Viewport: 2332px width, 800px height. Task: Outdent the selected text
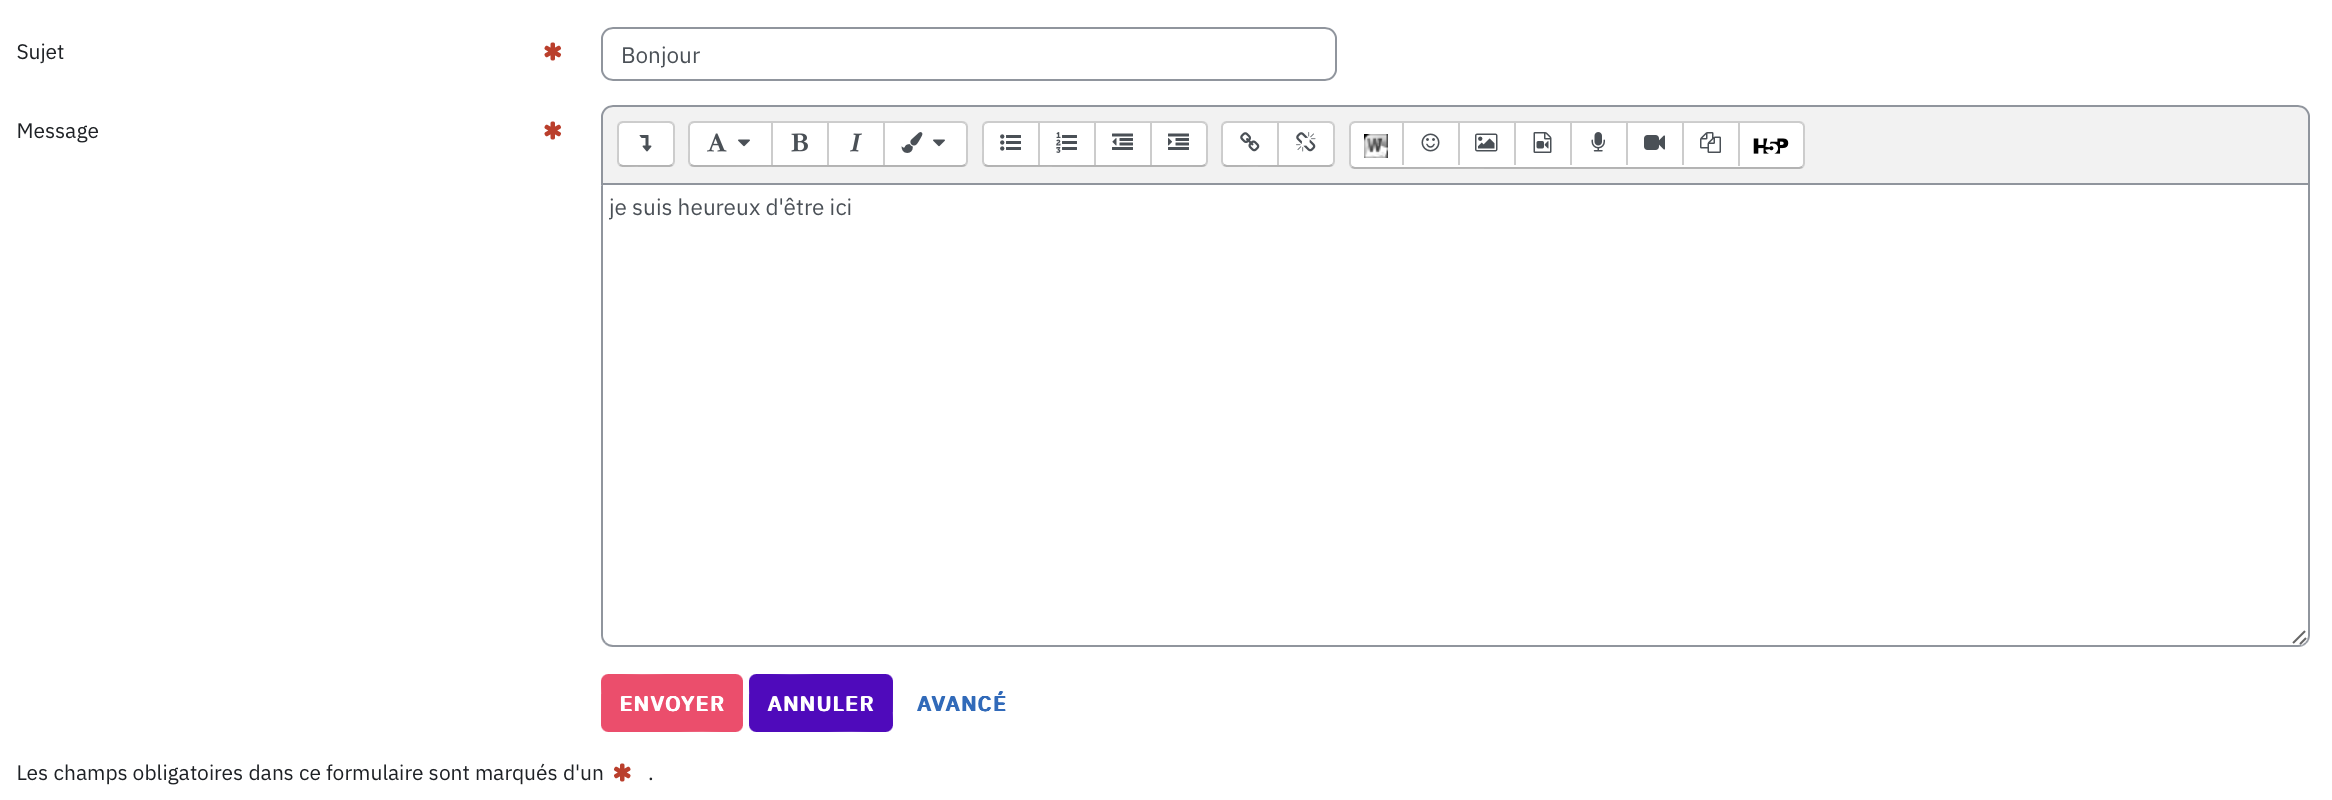click(1123, 144)
